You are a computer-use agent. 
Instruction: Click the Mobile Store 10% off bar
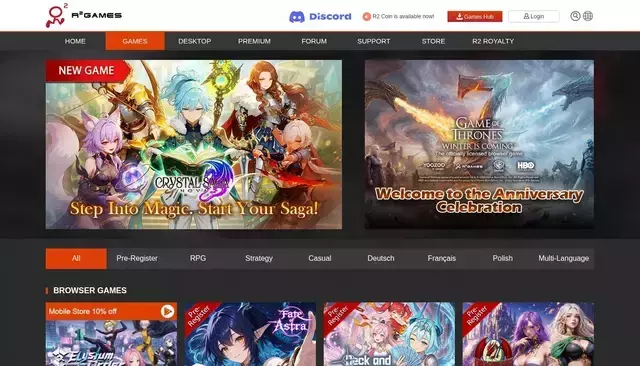tap(111, 311)
